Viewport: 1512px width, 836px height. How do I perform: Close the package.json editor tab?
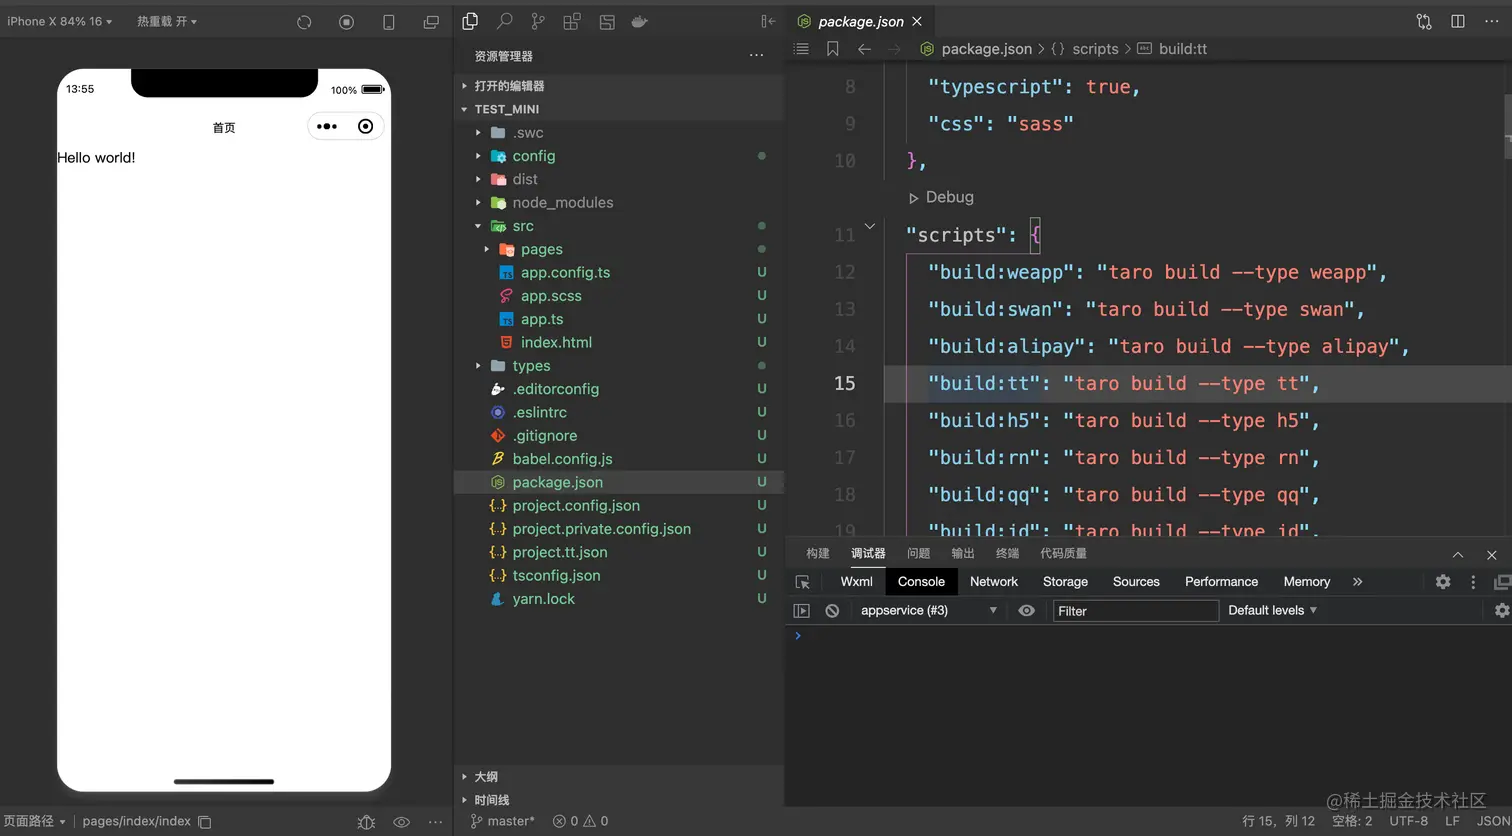[x=917, y=21]
